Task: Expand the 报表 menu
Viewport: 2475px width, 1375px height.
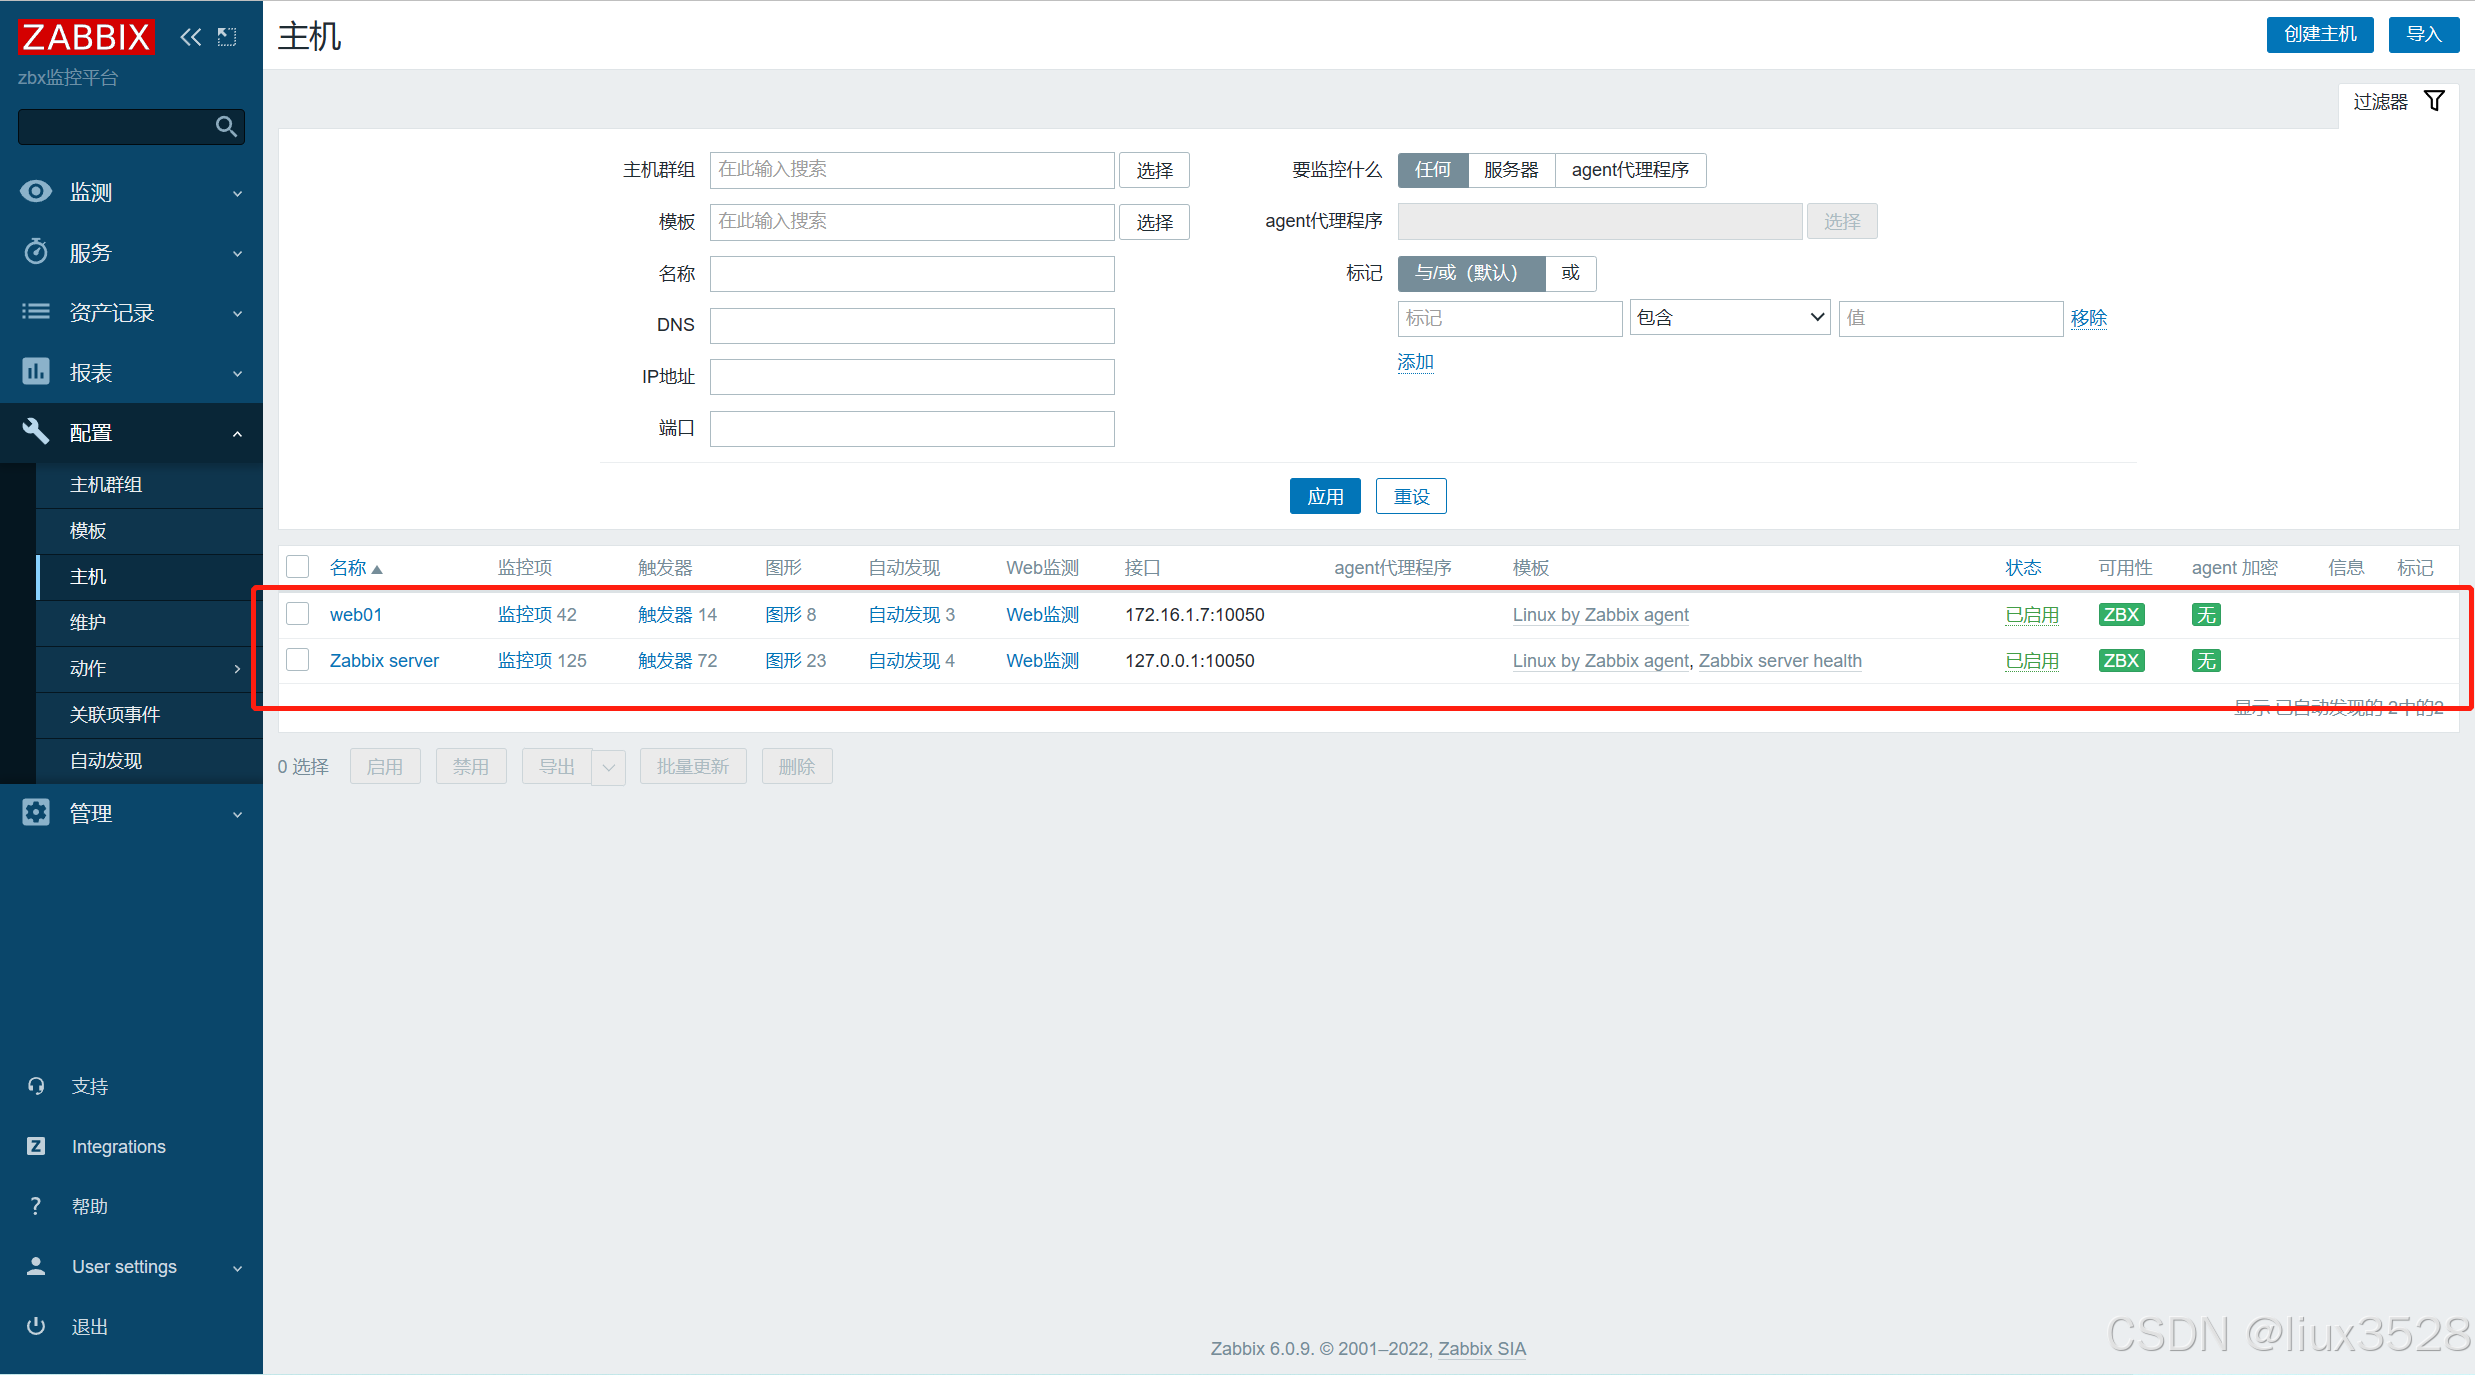Action: tap(237, 373)
